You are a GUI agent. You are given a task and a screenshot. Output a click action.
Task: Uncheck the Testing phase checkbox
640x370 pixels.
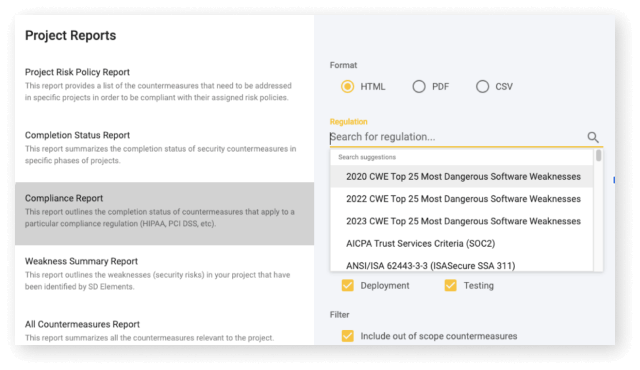pos(451,286)
